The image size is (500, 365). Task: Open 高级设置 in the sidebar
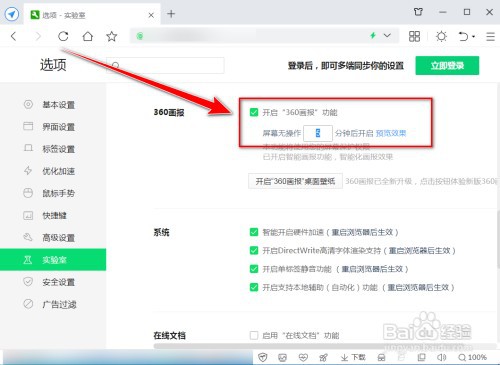[x=53, y=237]
